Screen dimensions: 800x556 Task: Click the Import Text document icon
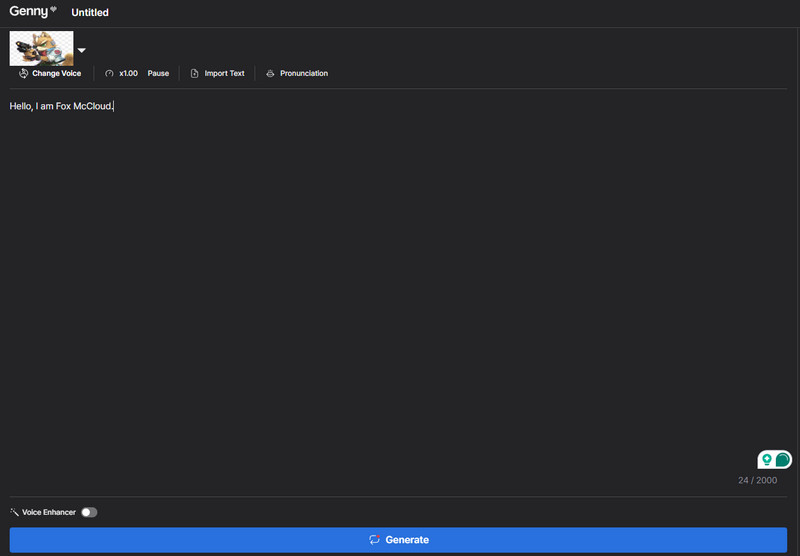[195, 73]
